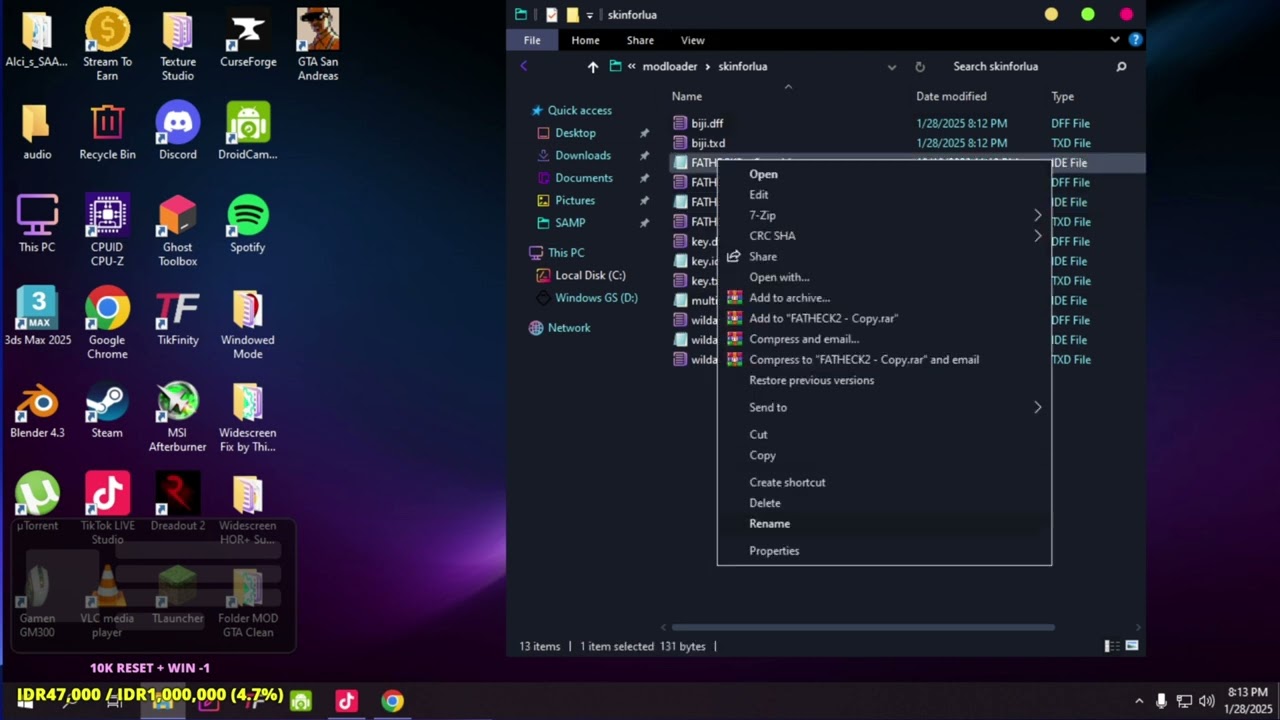Open TikFinity desktop shortcut
Image resolution: width=1280 pixels, height=720 pixels.
(177, 316)
